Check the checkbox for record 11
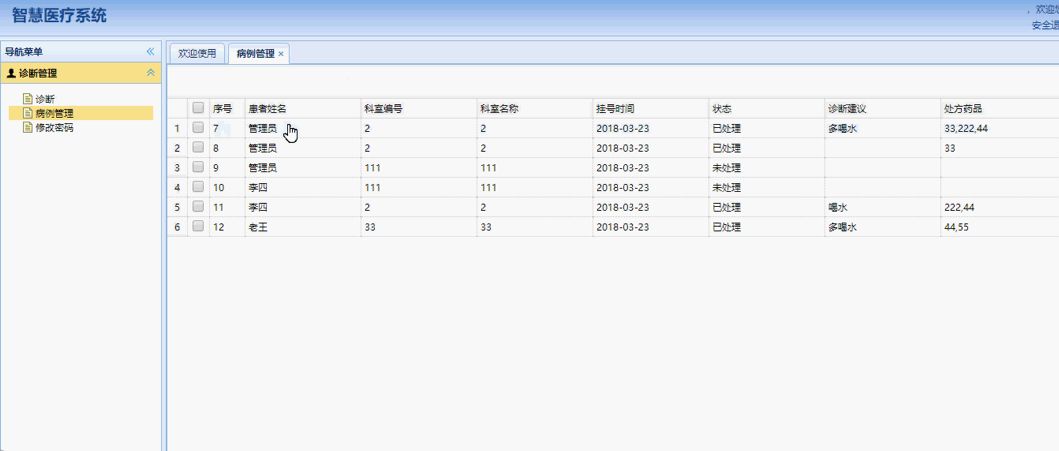 (198, 206)
